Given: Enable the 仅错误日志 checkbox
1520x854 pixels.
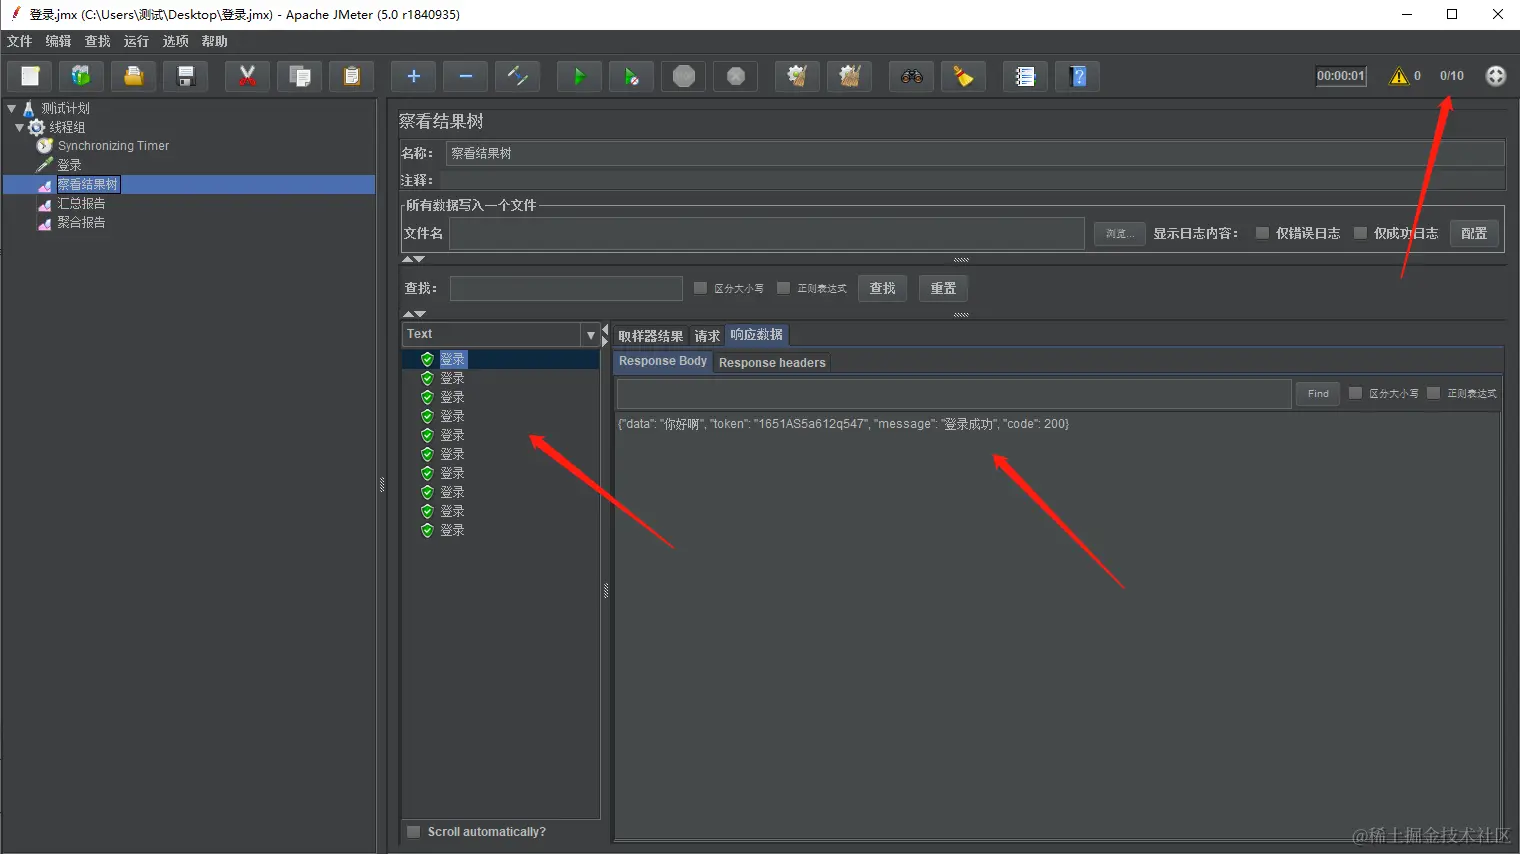Looking at the screenshot, I should 1262,233.
